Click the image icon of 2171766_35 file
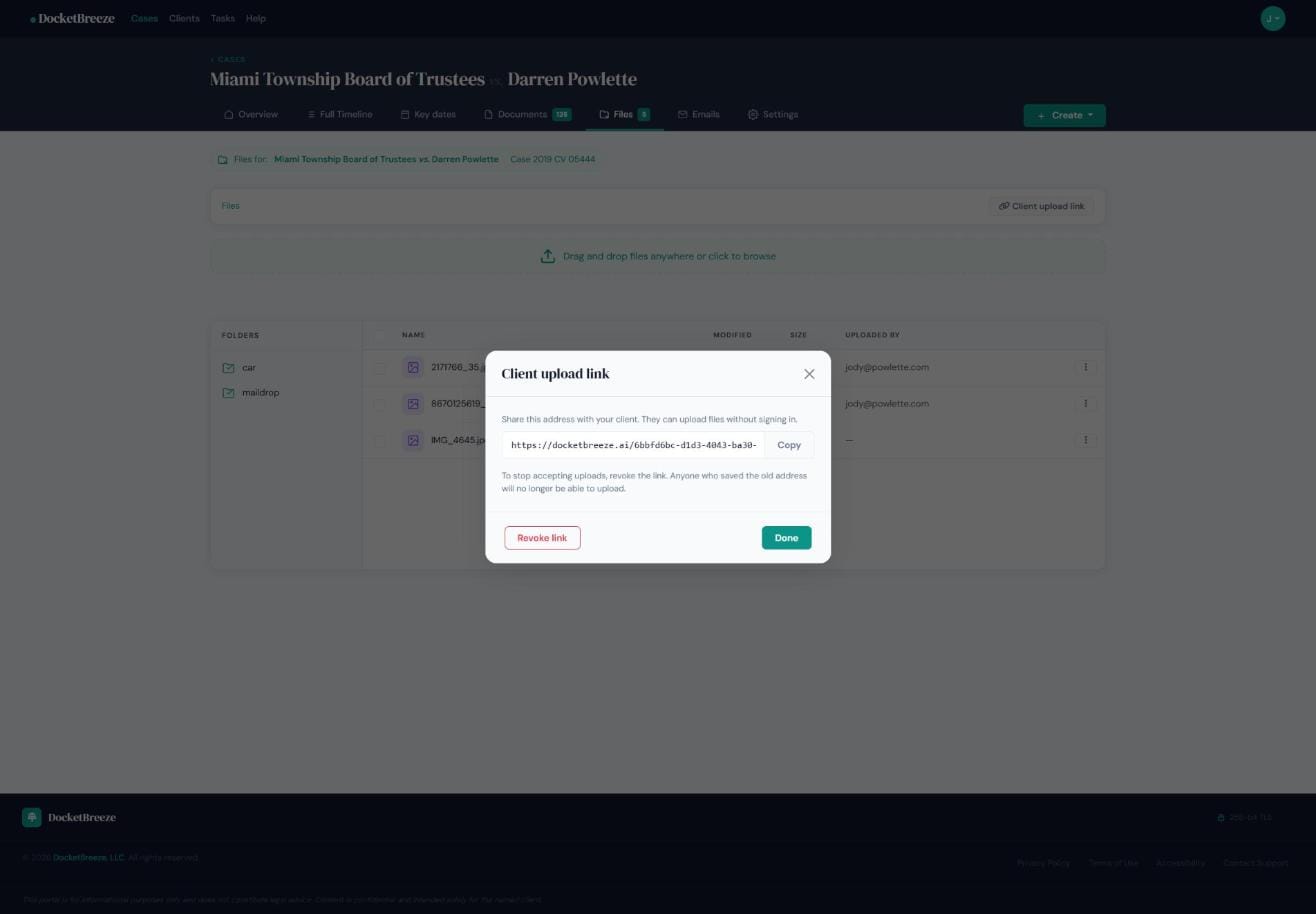 (412, 368)
